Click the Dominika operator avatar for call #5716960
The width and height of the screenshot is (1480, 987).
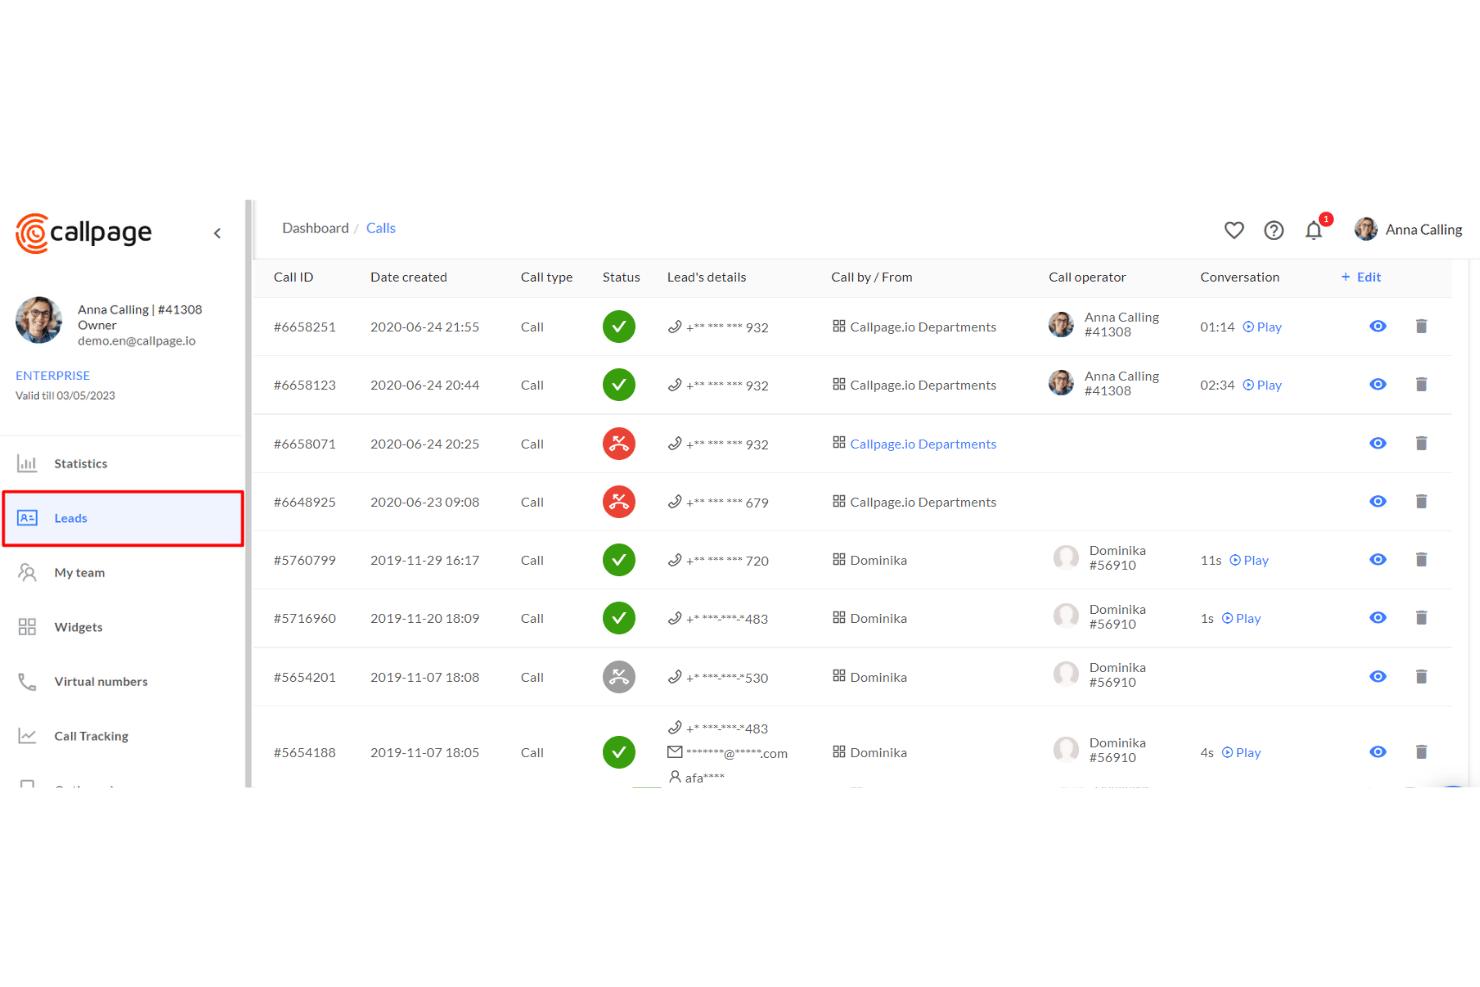(x=1066, y=616)
